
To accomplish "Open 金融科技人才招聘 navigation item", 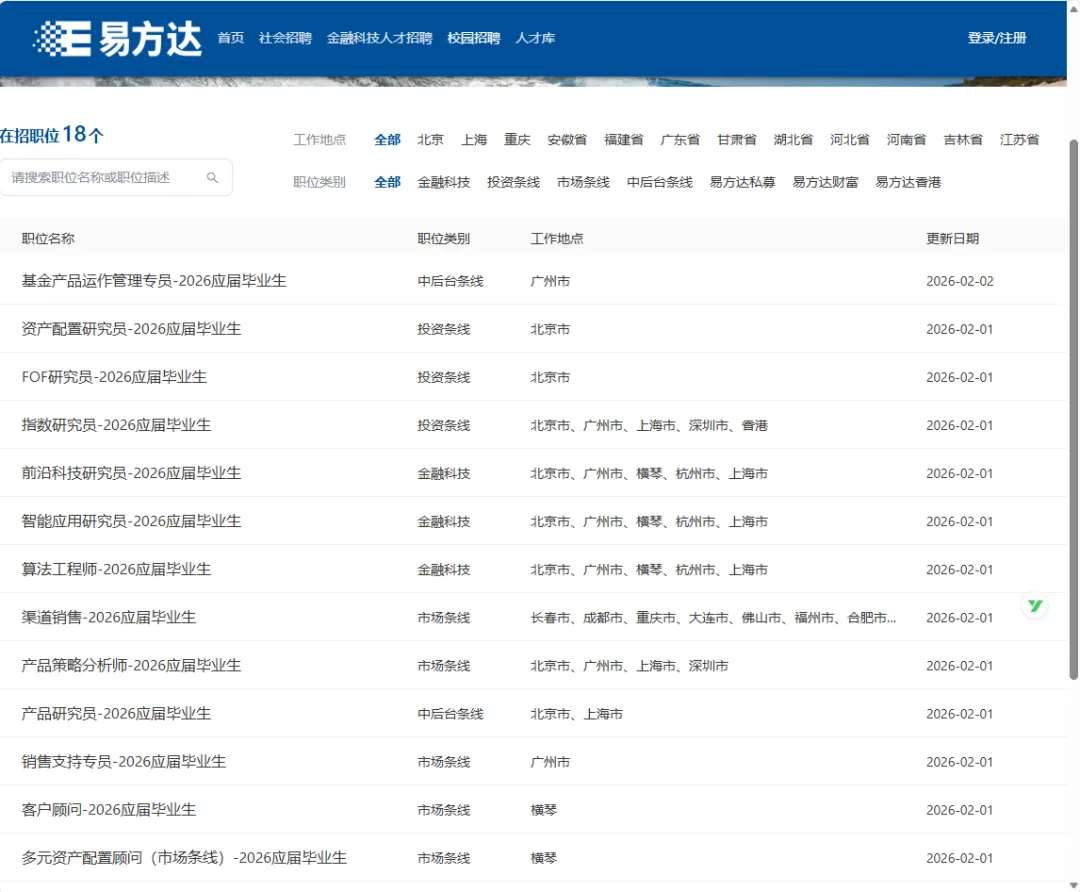I will point(380,38).
